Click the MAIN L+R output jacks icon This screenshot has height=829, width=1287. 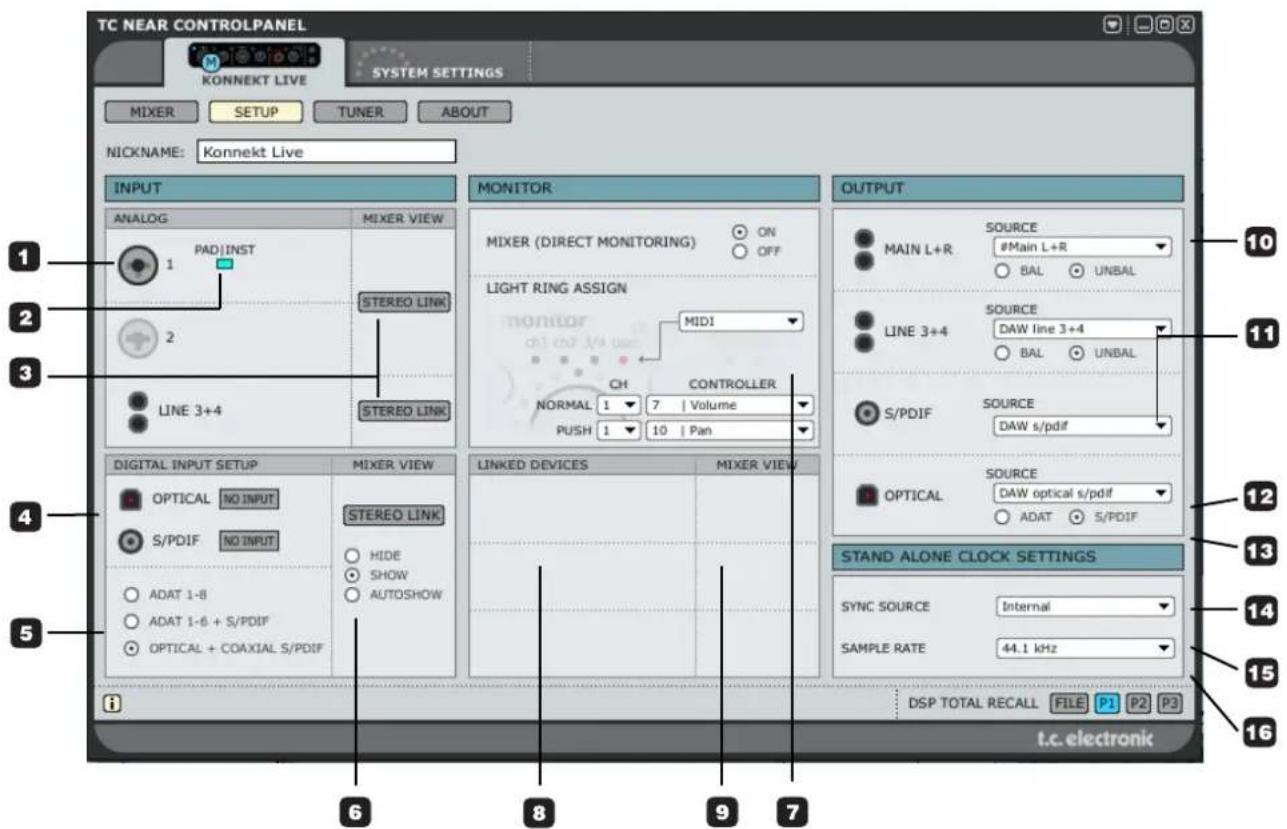click(x=864, y=248)
